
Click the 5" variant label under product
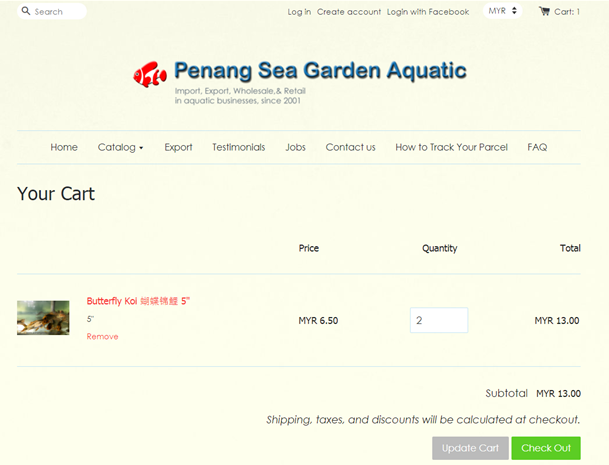point(90,319)
